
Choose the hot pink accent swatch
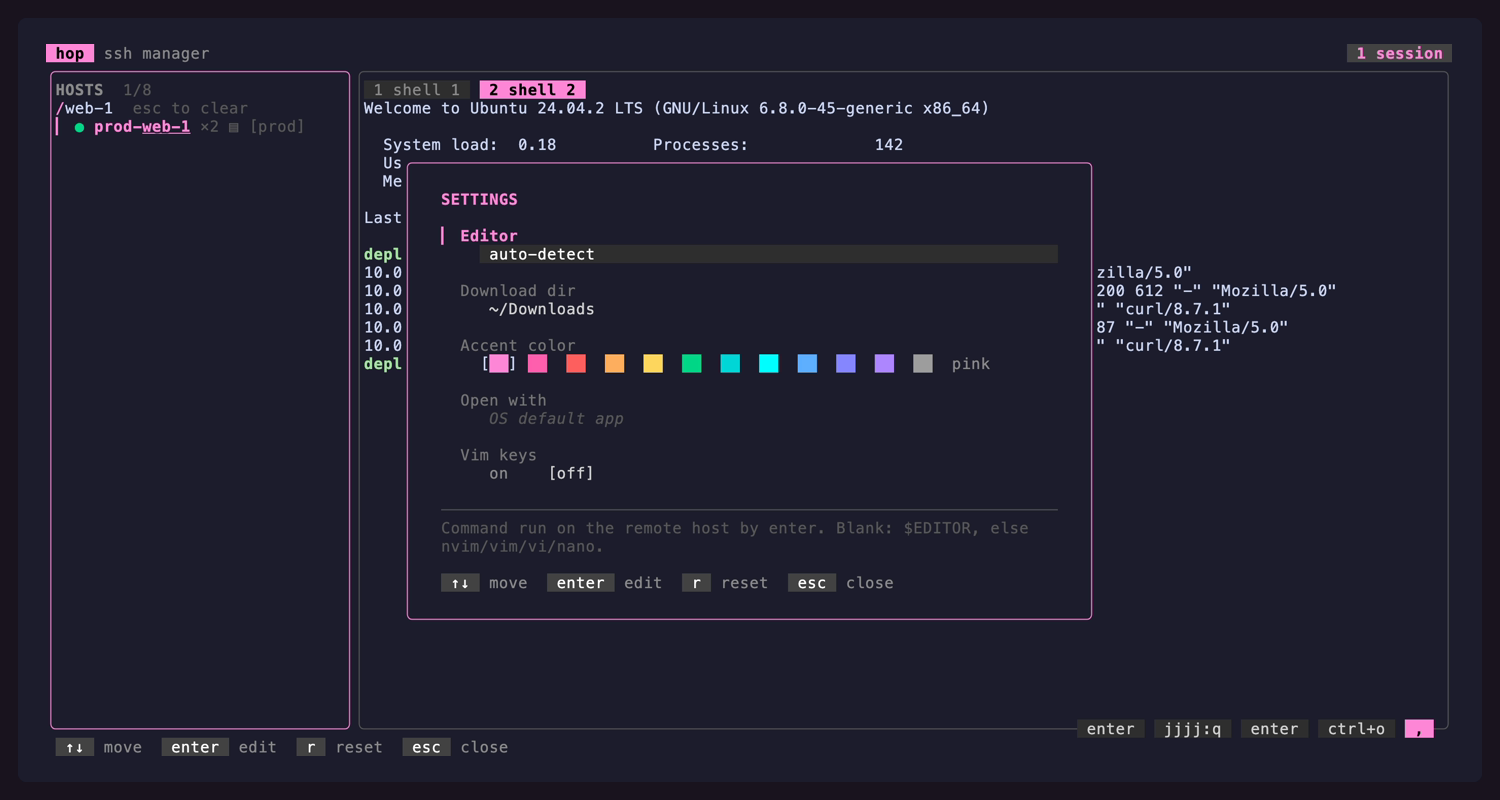click(538, 364)
